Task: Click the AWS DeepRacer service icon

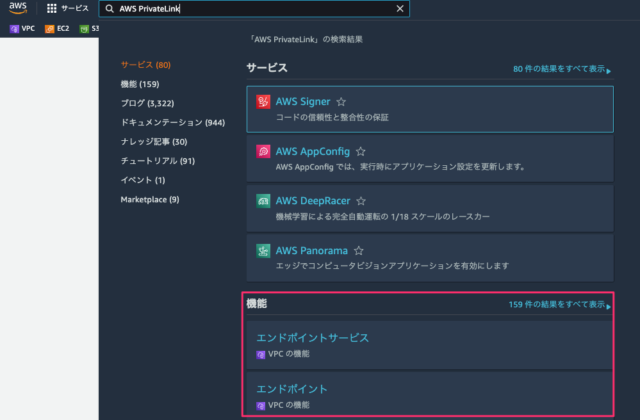Action: click(263, 201)
